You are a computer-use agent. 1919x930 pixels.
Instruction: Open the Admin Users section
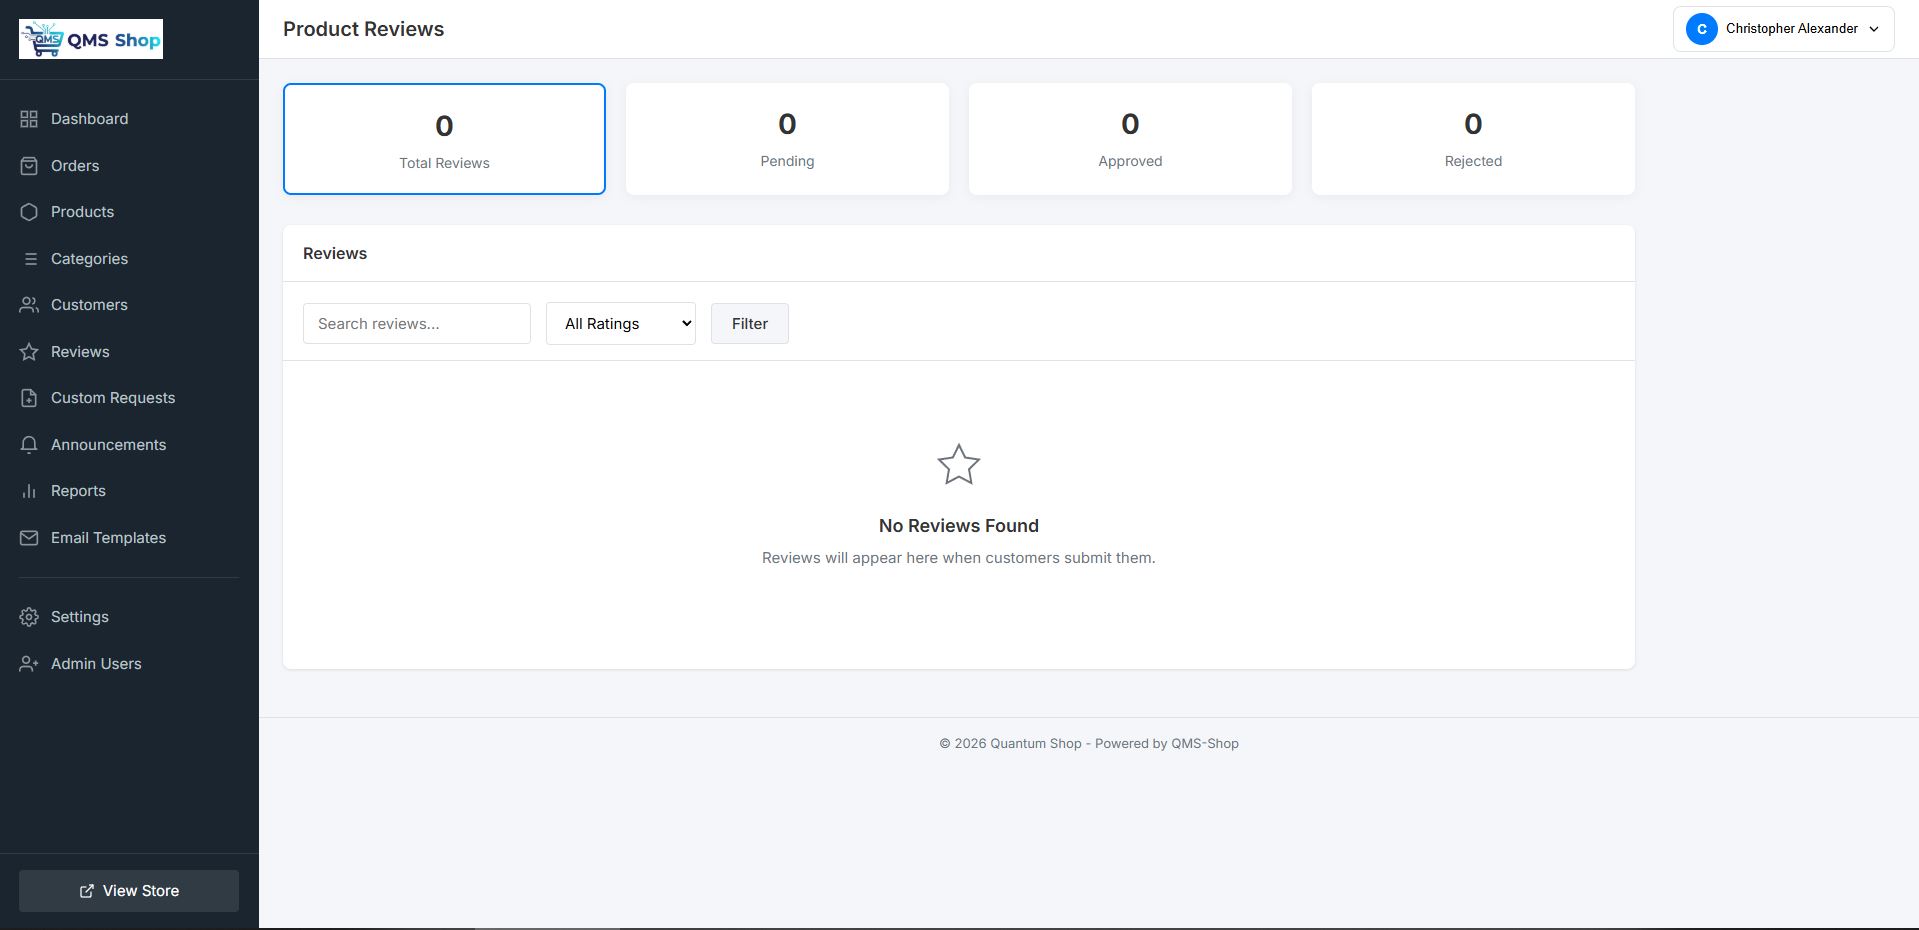[96, 664]
